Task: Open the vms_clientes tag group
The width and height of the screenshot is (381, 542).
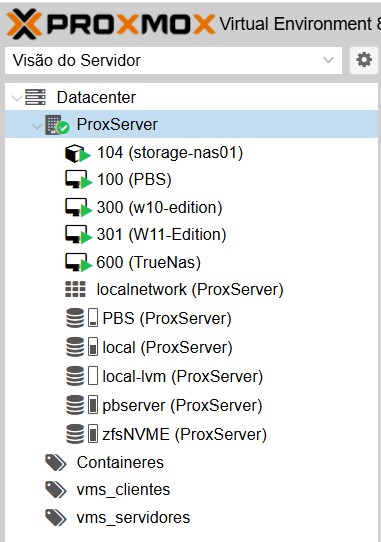Action: point(123,490)
